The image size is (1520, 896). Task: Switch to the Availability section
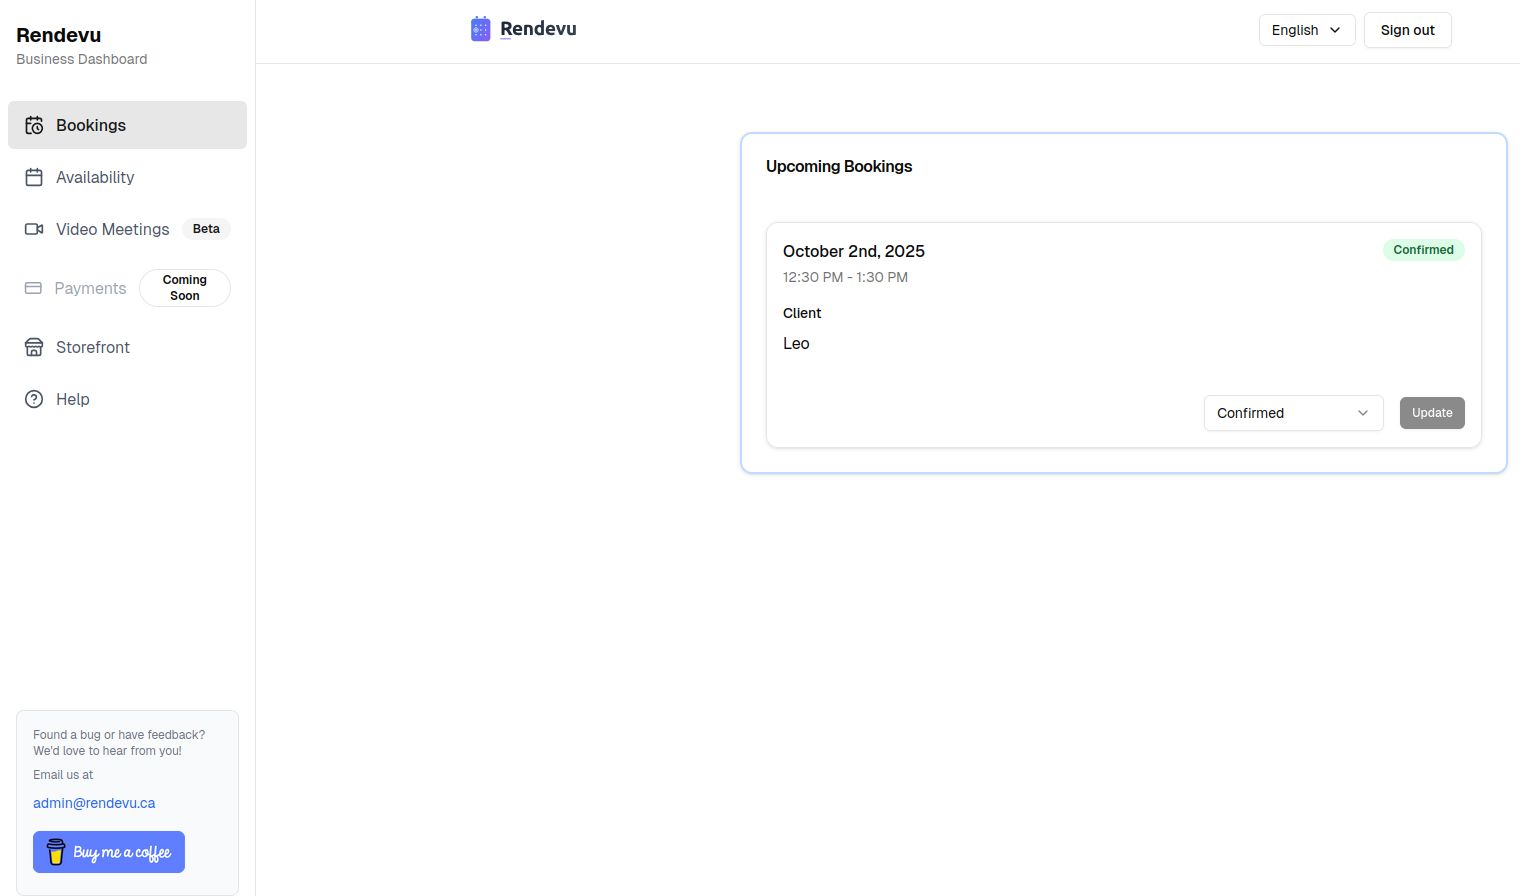tap(95, 177)
